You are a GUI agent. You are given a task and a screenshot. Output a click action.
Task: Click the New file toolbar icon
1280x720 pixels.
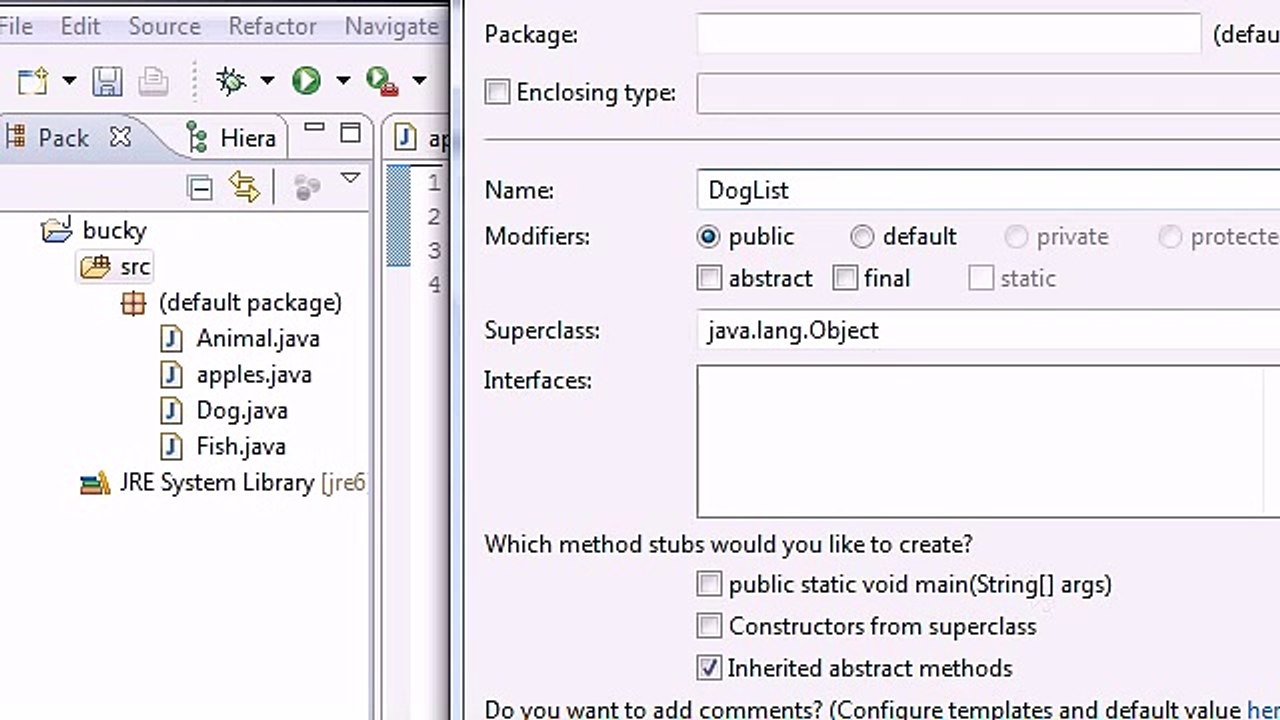point(32,80)
